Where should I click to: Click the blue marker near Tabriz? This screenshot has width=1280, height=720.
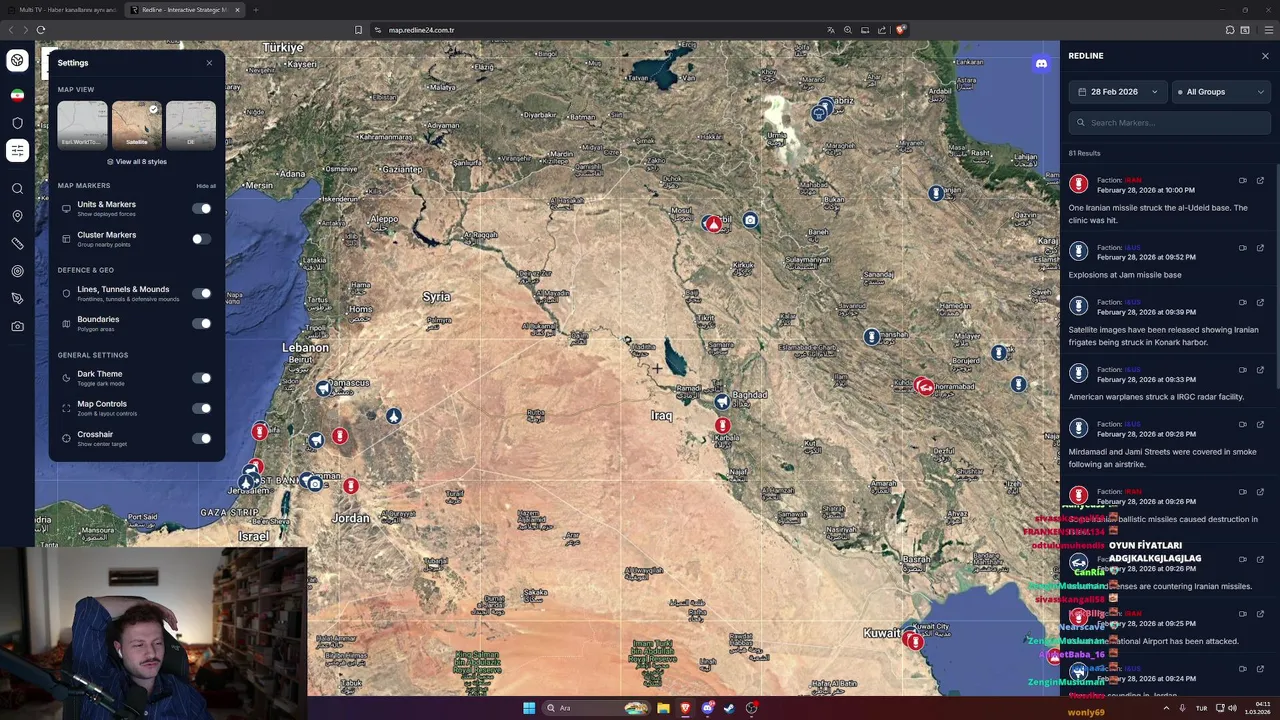click(820, 113)
